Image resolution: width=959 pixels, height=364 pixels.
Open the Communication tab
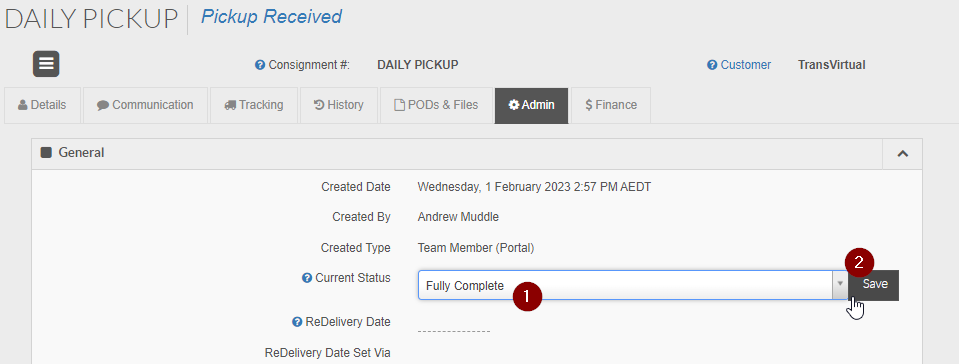tap(145, 105)
